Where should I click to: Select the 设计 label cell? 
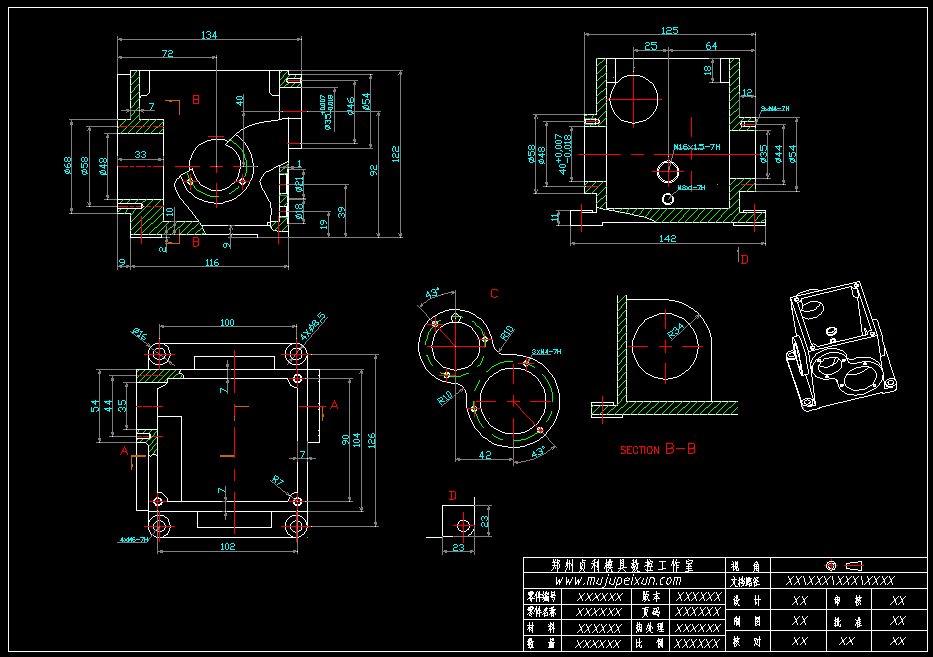point(746,601)
